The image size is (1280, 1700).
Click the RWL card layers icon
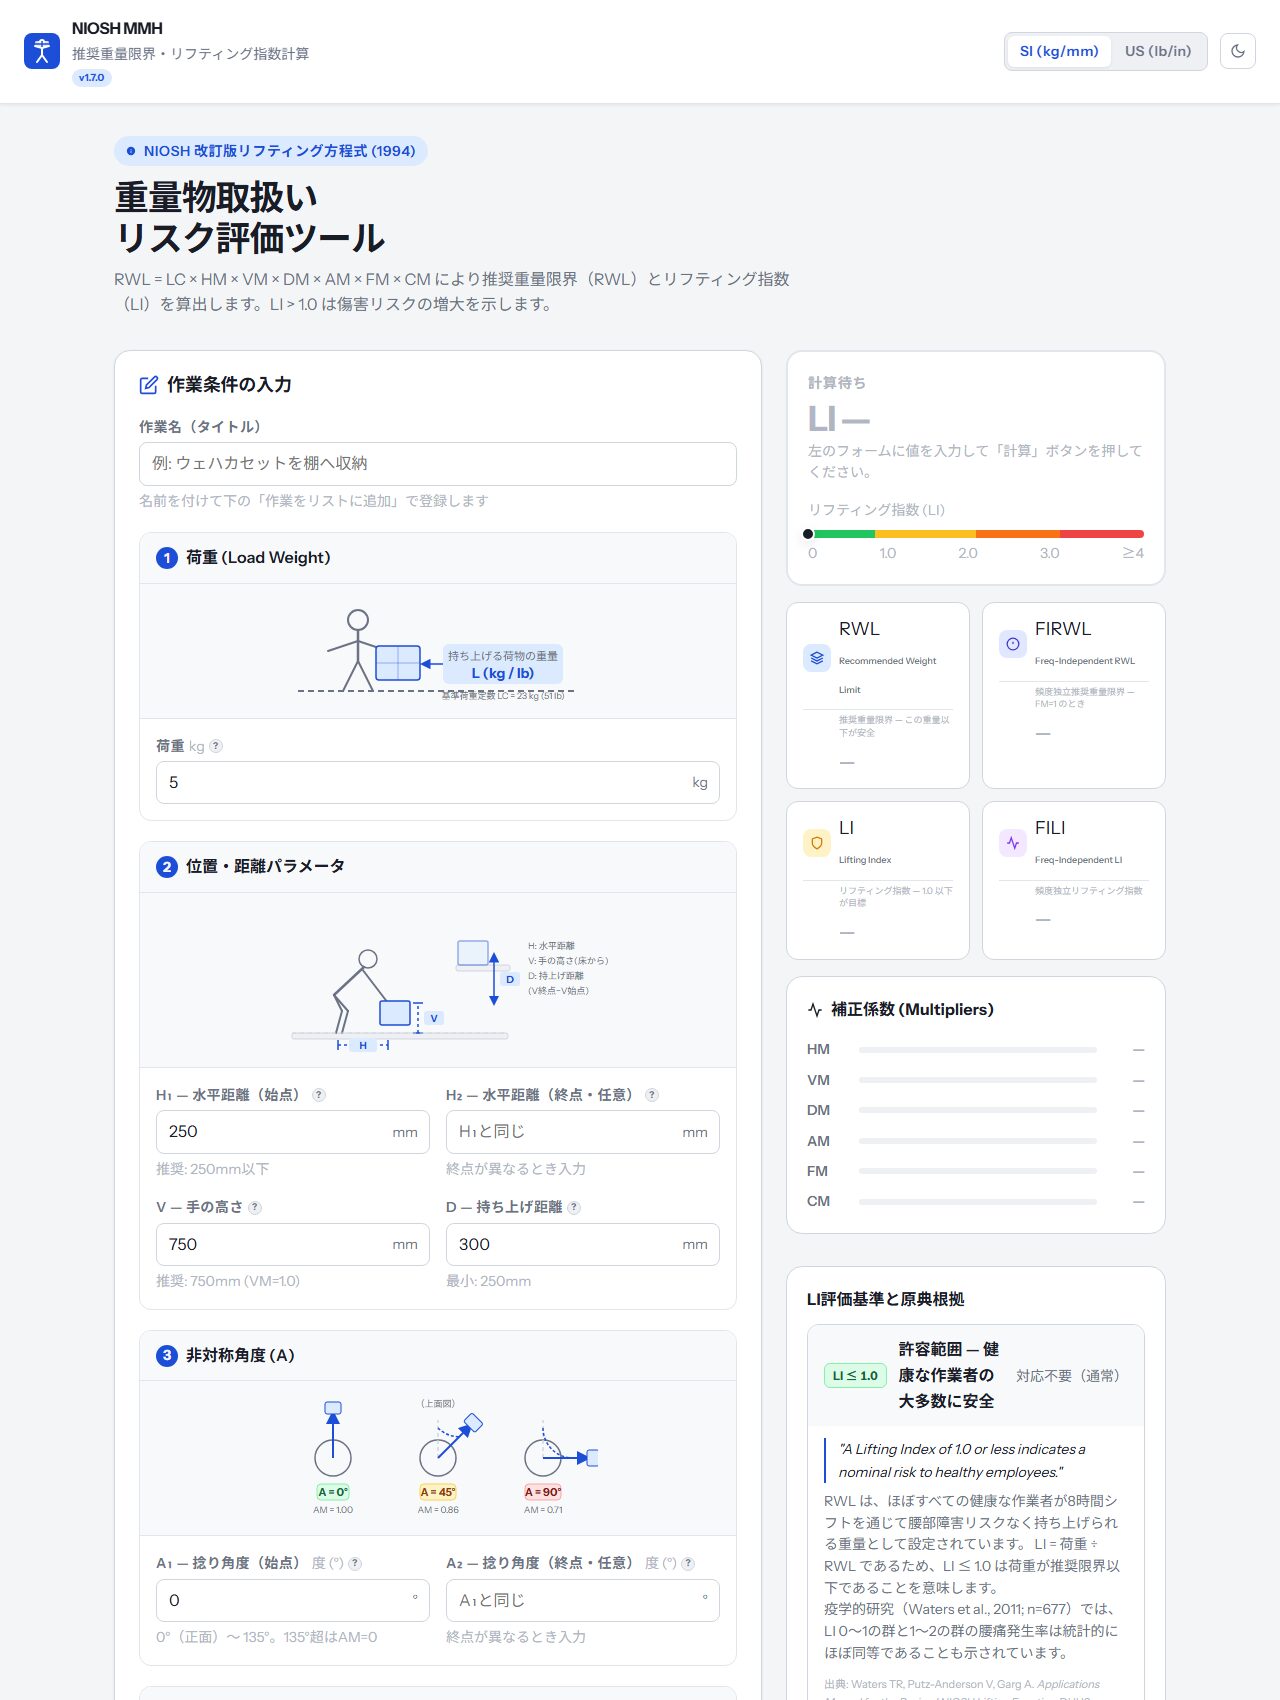point(817,658)
